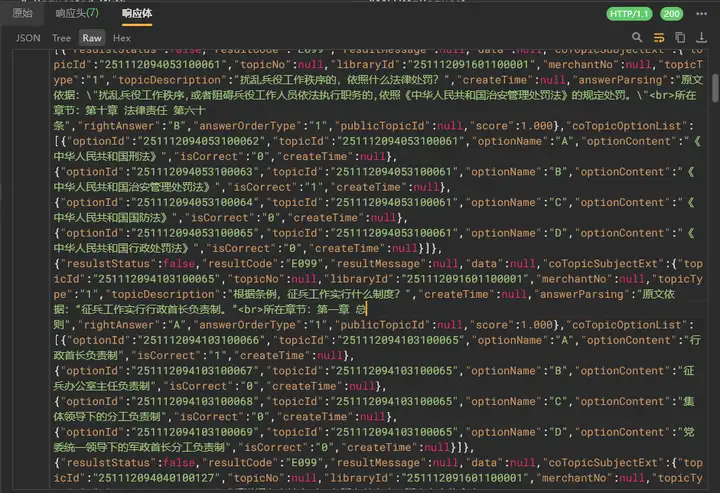Click optionId "25111209405310006​5" value
Viewport: 720px width, 493px height.
(195, 233)
